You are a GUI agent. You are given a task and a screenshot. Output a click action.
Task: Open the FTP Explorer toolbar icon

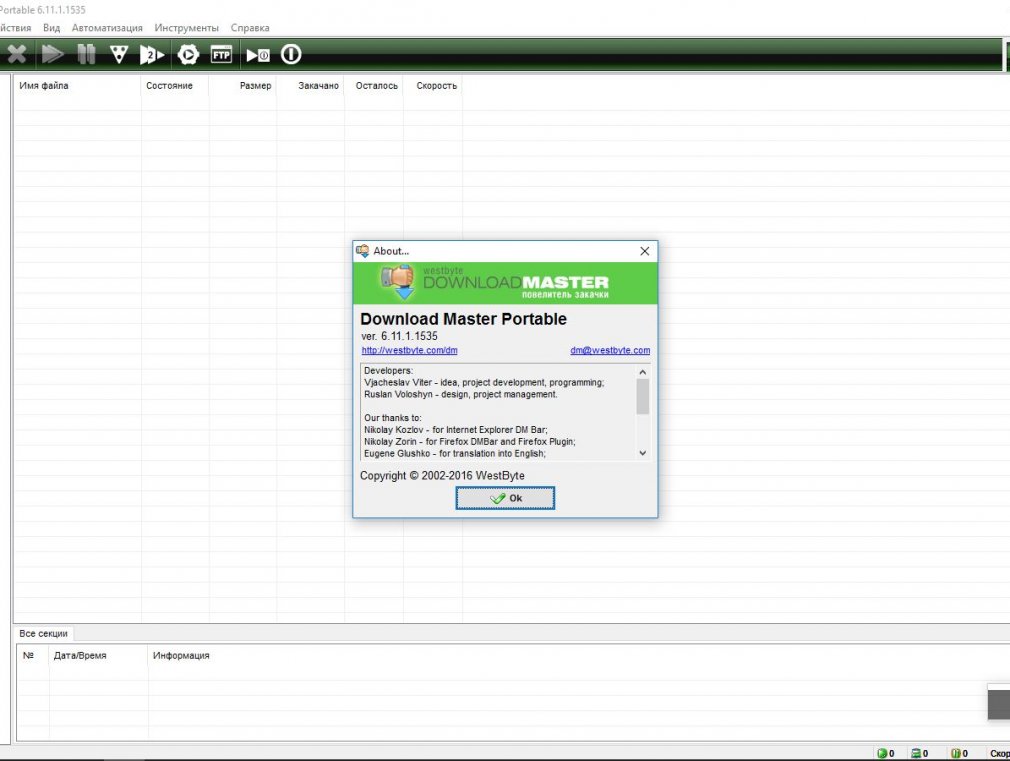pyautogui.click(x=221, y=55)
